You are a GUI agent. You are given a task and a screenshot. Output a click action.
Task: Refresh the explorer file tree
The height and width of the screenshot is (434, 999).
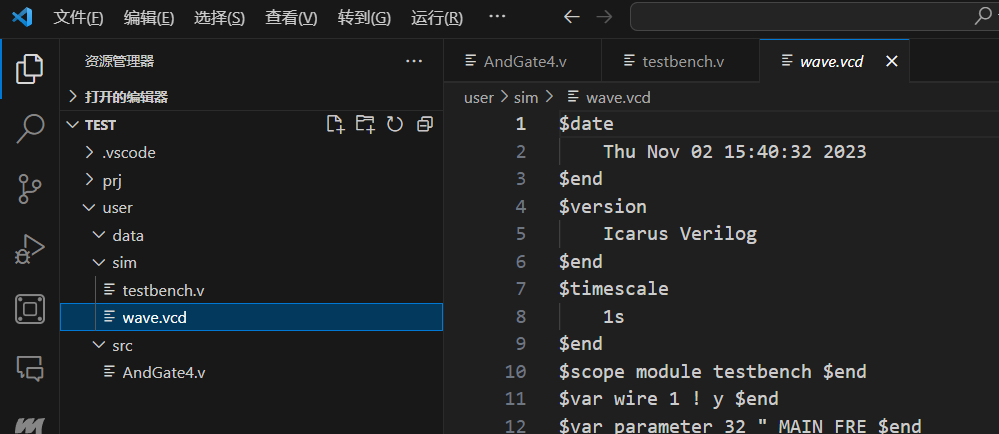click(x=395, y=124)
